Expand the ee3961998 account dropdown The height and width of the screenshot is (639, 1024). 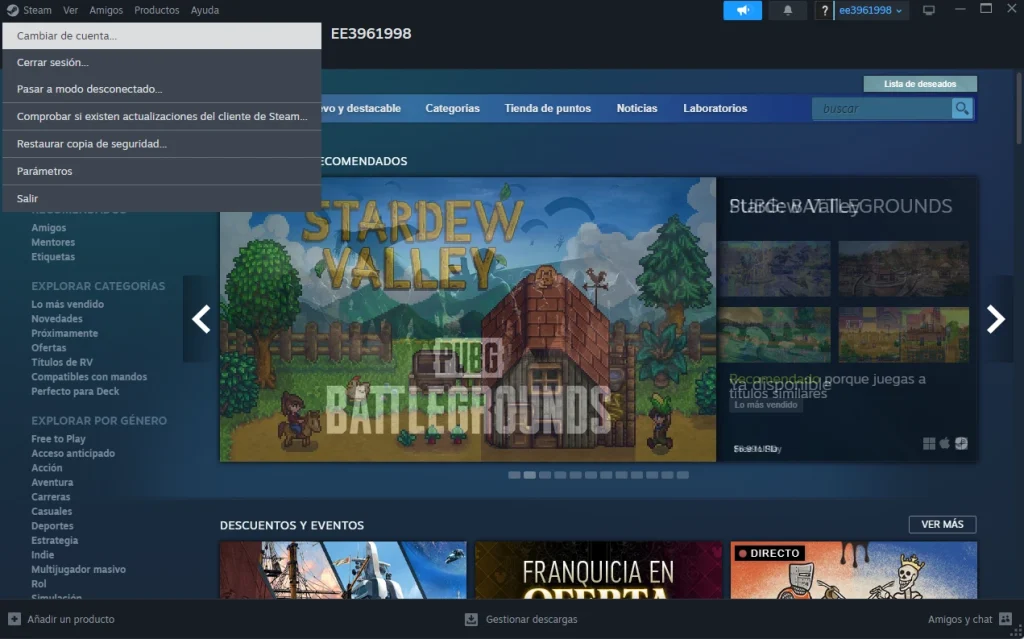pyautogui.click(x=871, y=11)
